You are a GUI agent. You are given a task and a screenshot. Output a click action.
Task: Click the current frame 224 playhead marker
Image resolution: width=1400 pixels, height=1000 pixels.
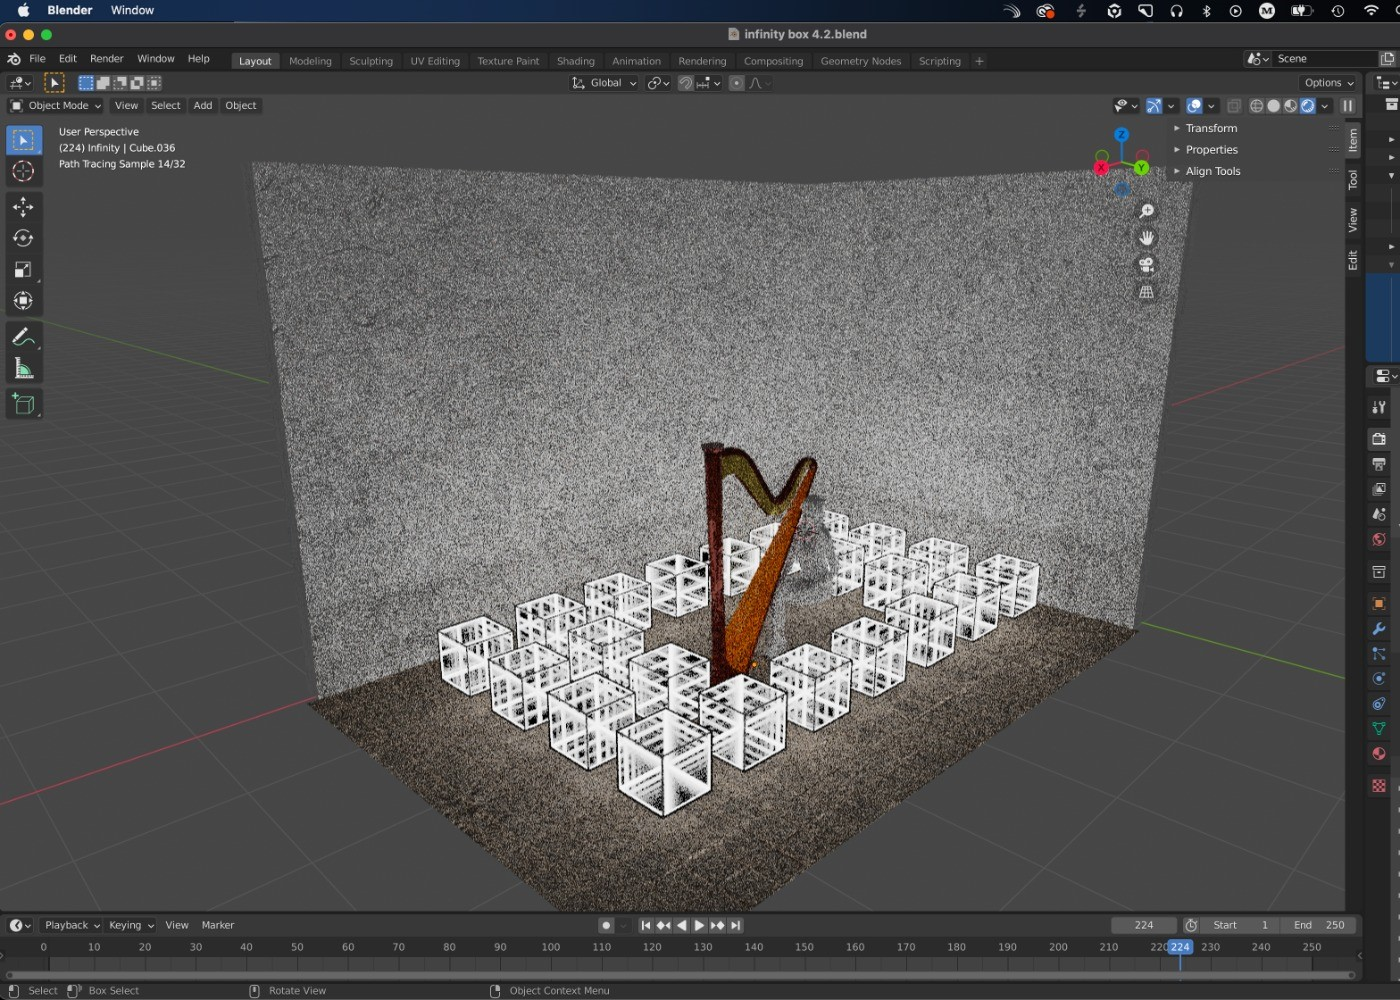[1180, 947]
